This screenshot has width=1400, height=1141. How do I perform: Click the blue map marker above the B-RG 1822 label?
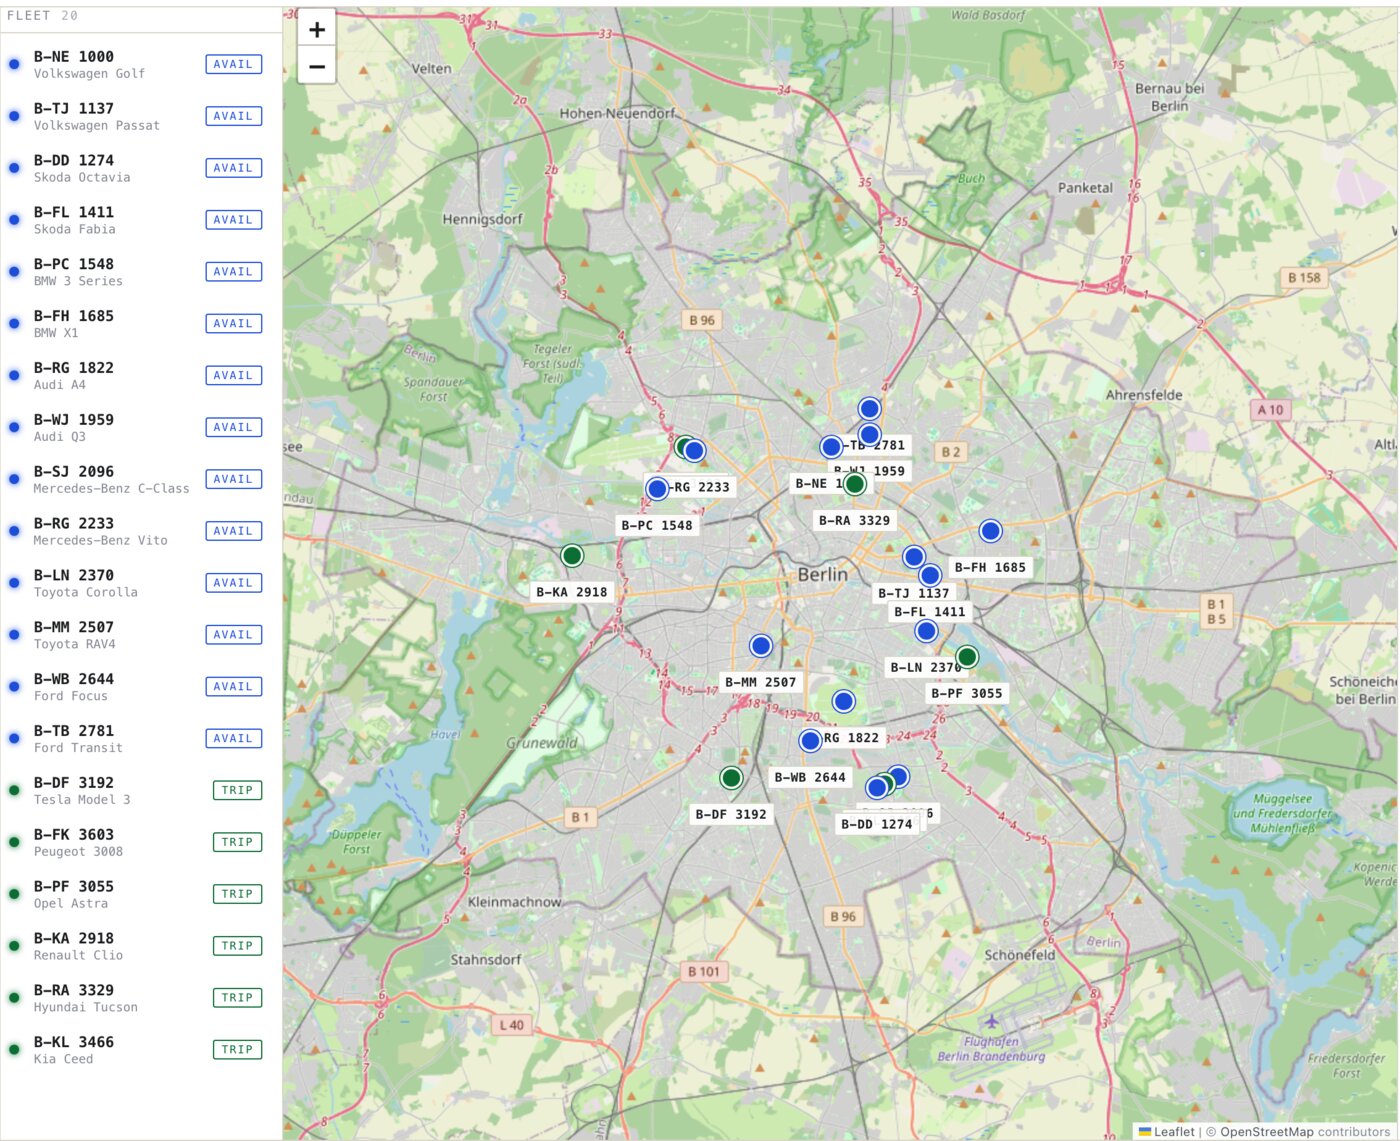[843, 702]
